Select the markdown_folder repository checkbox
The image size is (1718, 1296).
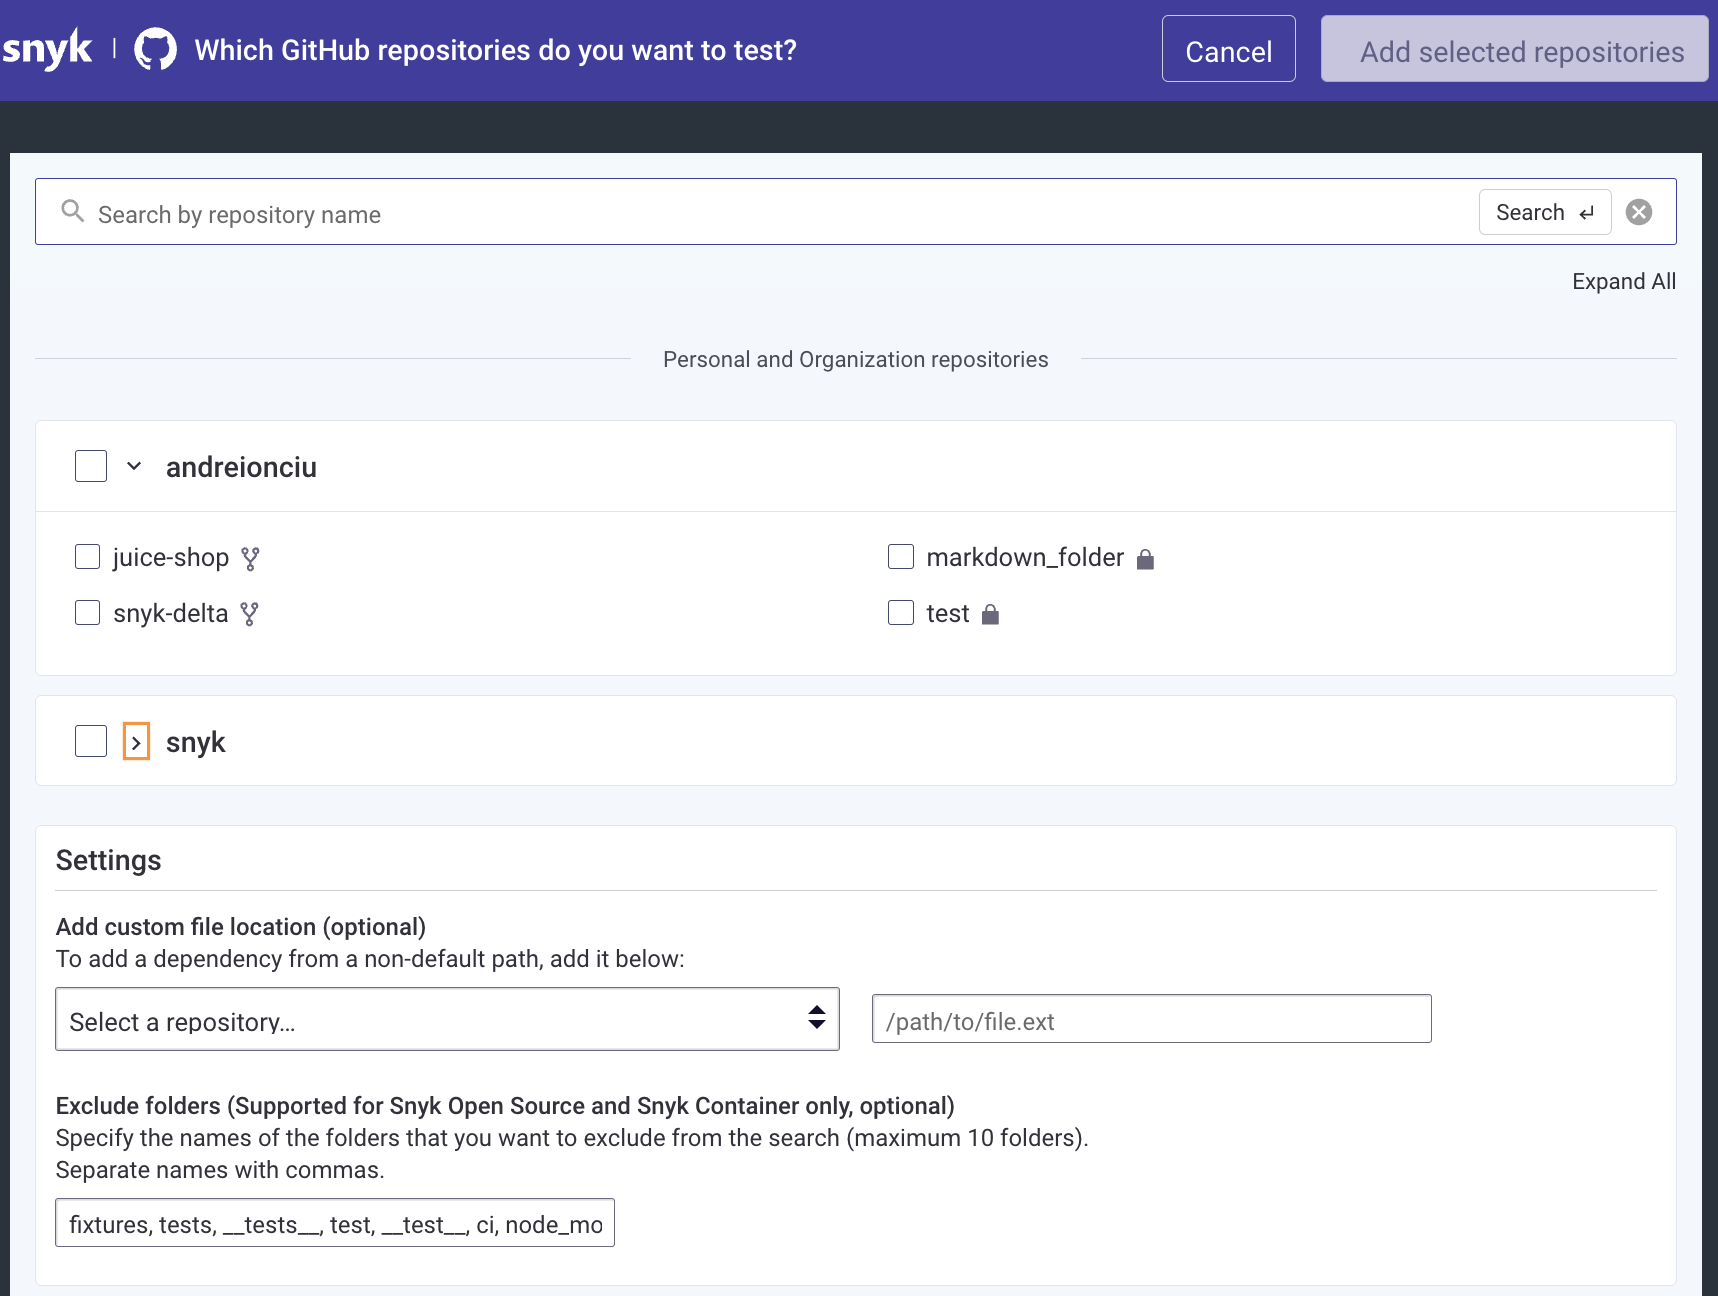click(x=901, y=557)
